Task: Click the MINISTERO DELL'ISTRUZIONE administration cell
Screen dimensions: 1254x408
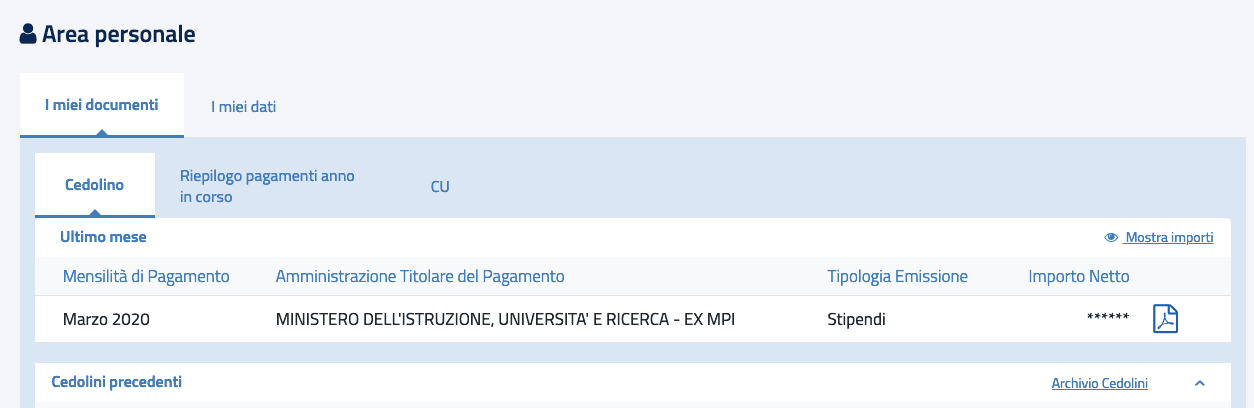Action: [511, 320]
